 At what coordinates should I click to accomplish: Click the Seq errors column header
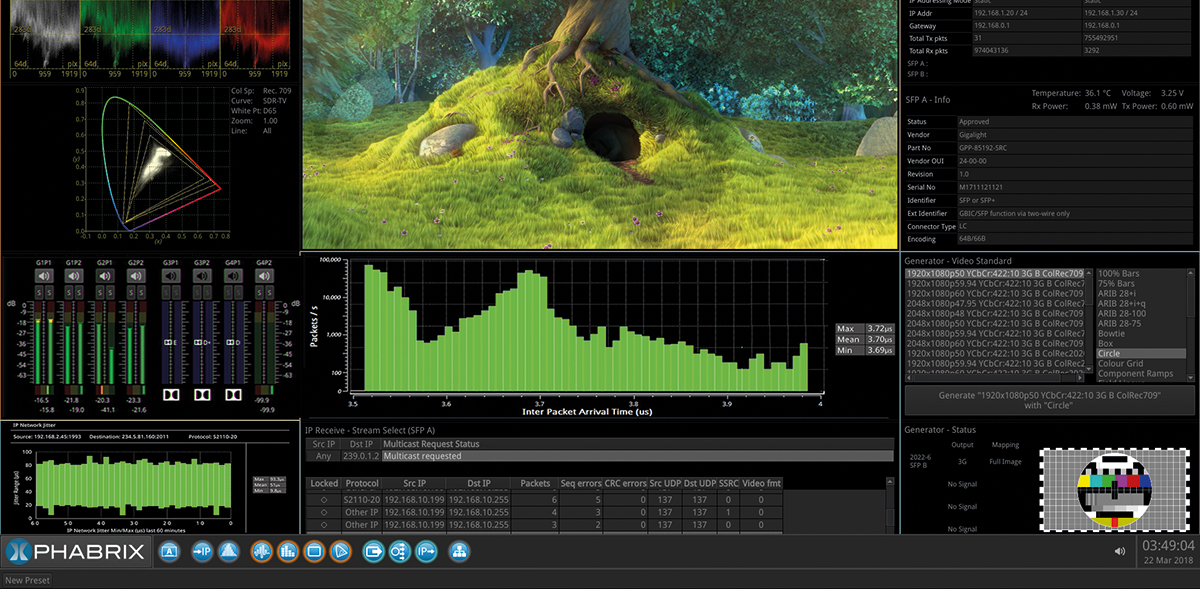pyautogui.click(x=581, y=483)
